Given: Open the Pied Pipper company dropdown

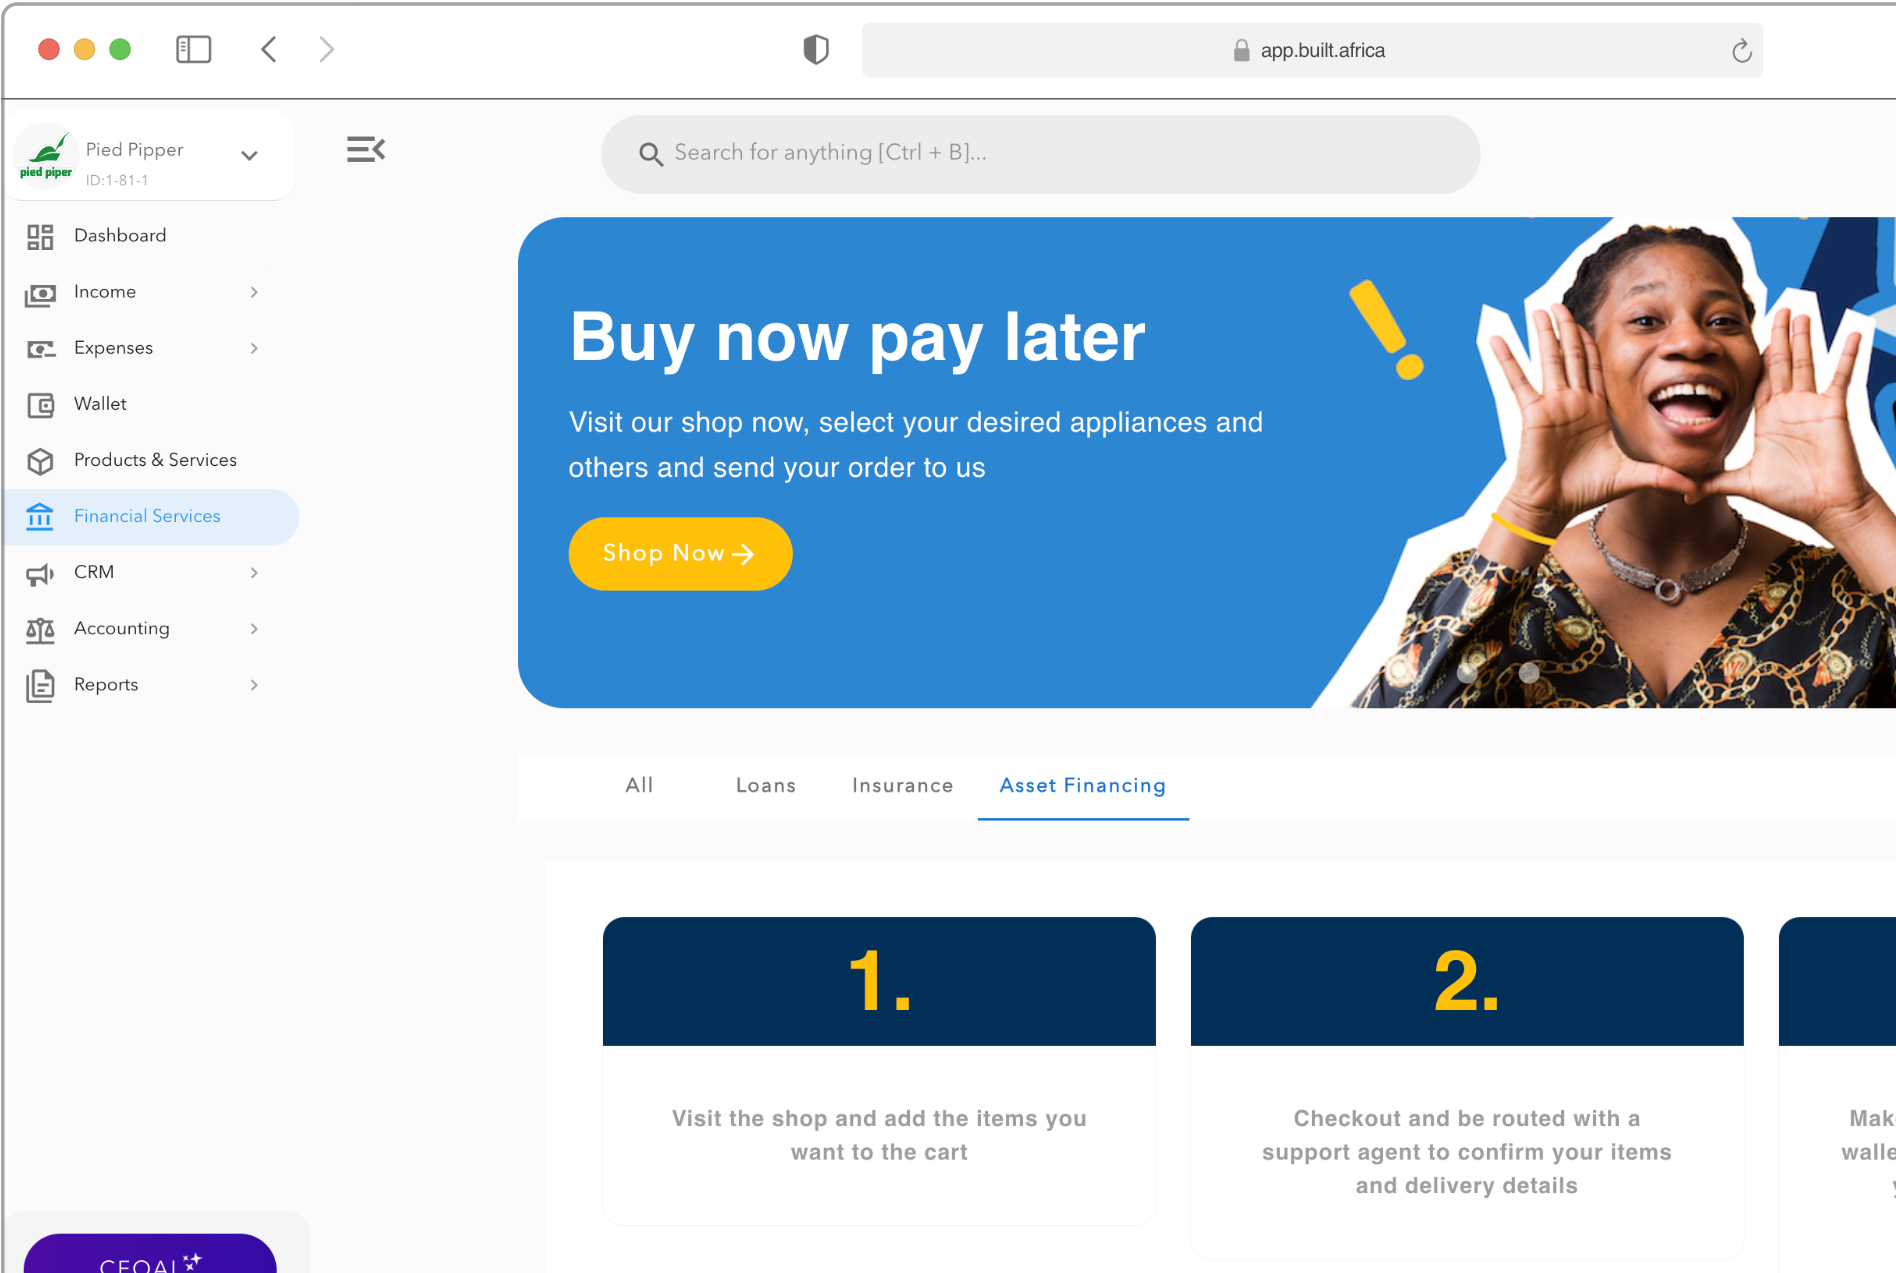Looking at the screenshot, I should (250, 156).
